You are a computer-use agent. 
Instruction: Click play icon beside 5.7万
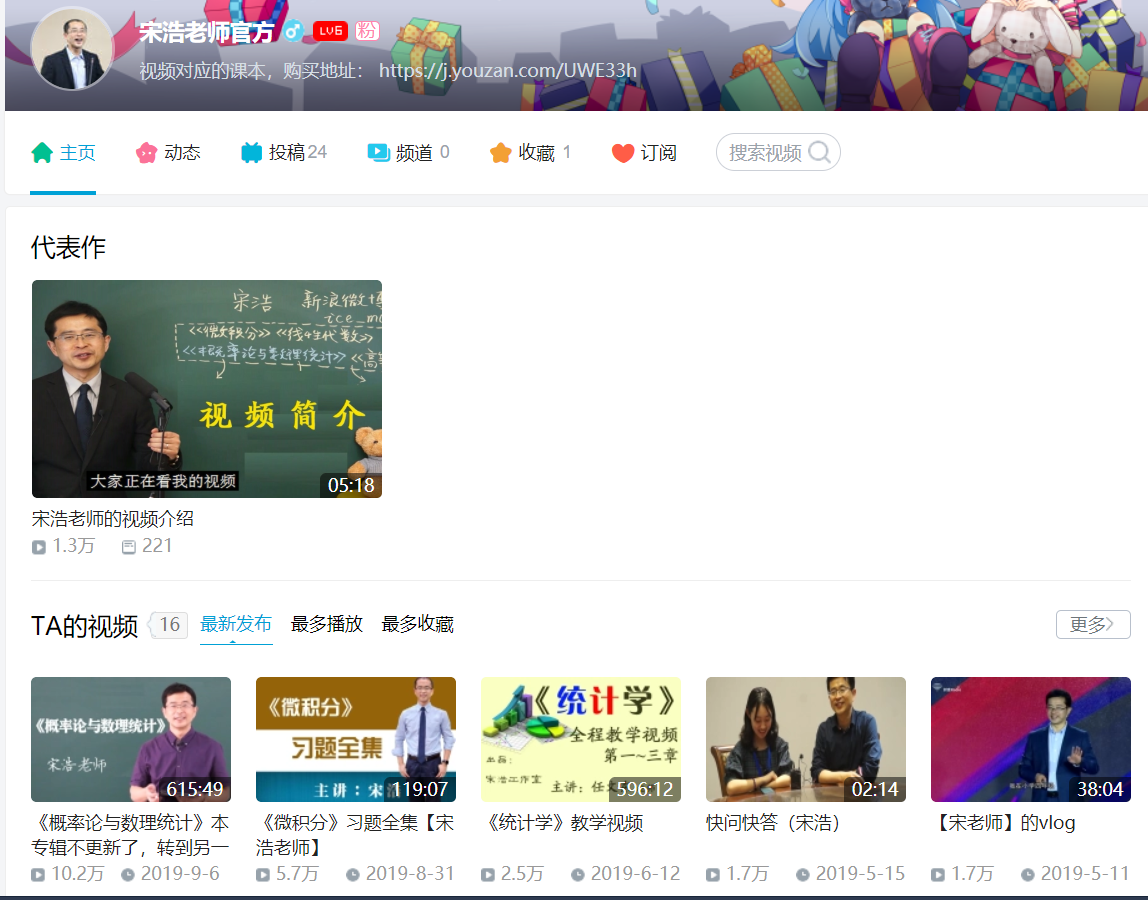(263, 874)
